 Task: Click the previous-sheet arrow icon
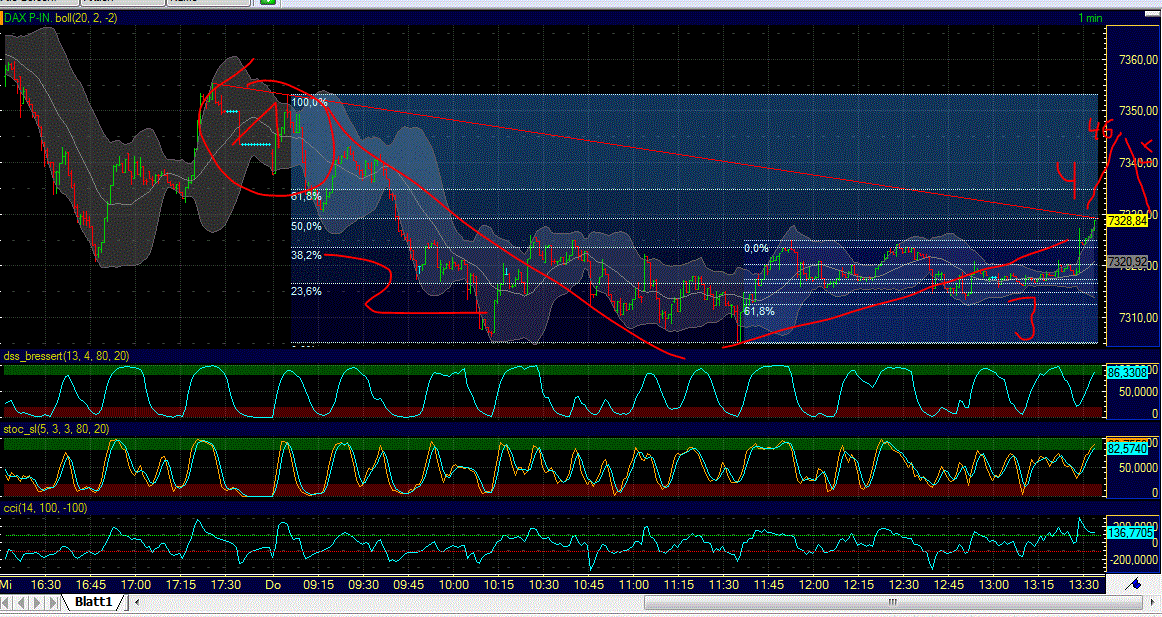[22, 603]
